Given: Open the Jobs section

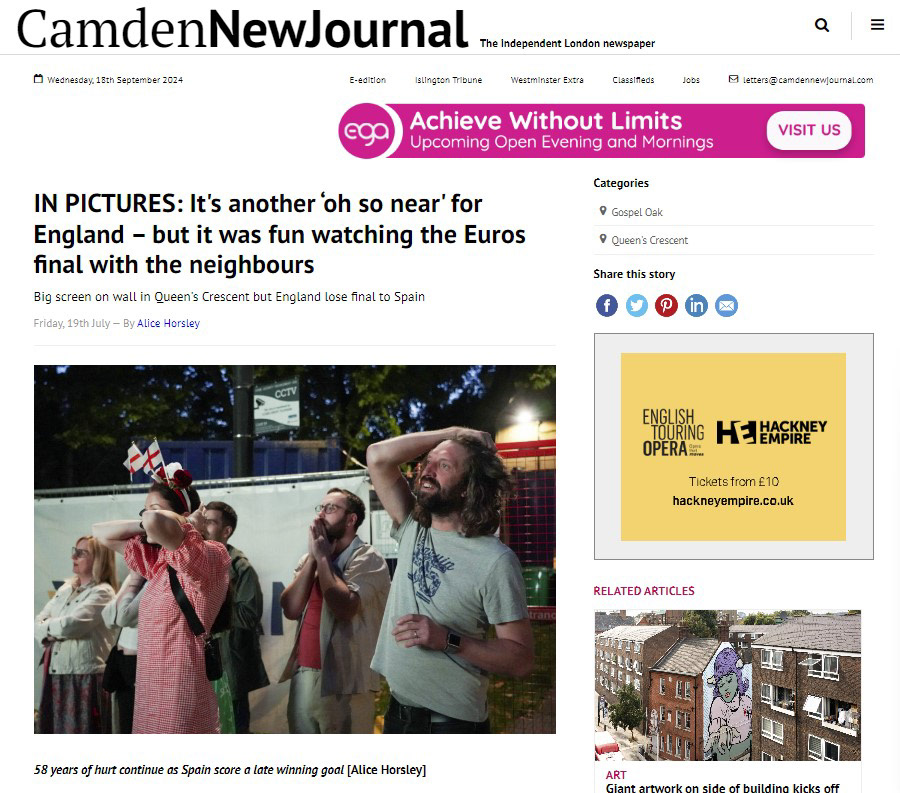Looking at the screenshot, I should 691,80.
